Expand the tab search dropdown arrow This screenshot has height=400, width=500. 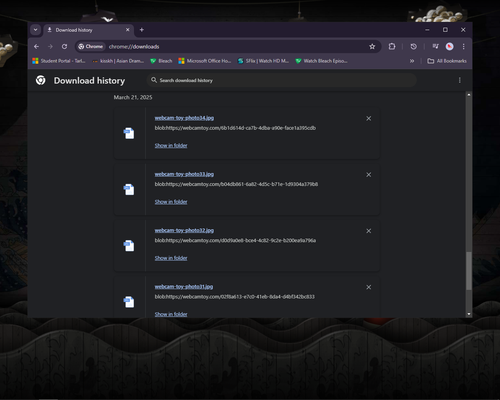pos(35,30)
